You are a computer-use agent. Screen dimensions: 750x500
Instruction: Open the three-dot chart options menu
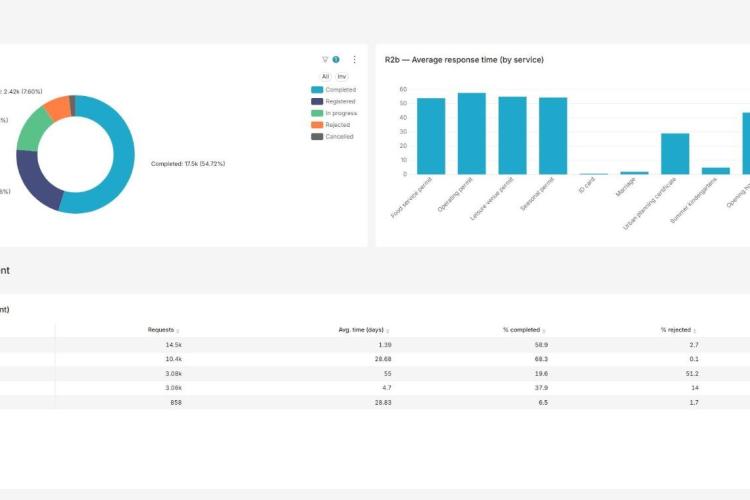click(x=354, y=60)
